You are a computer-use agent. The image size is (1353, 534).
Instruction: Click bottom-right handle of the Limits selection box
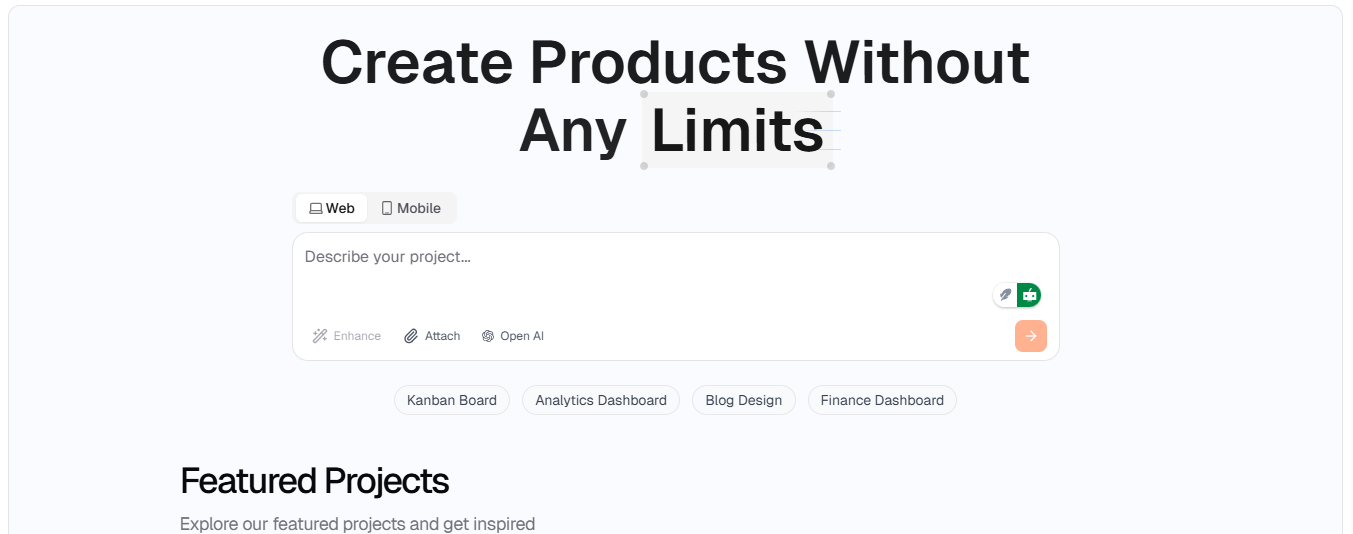[x=831, y=166]
